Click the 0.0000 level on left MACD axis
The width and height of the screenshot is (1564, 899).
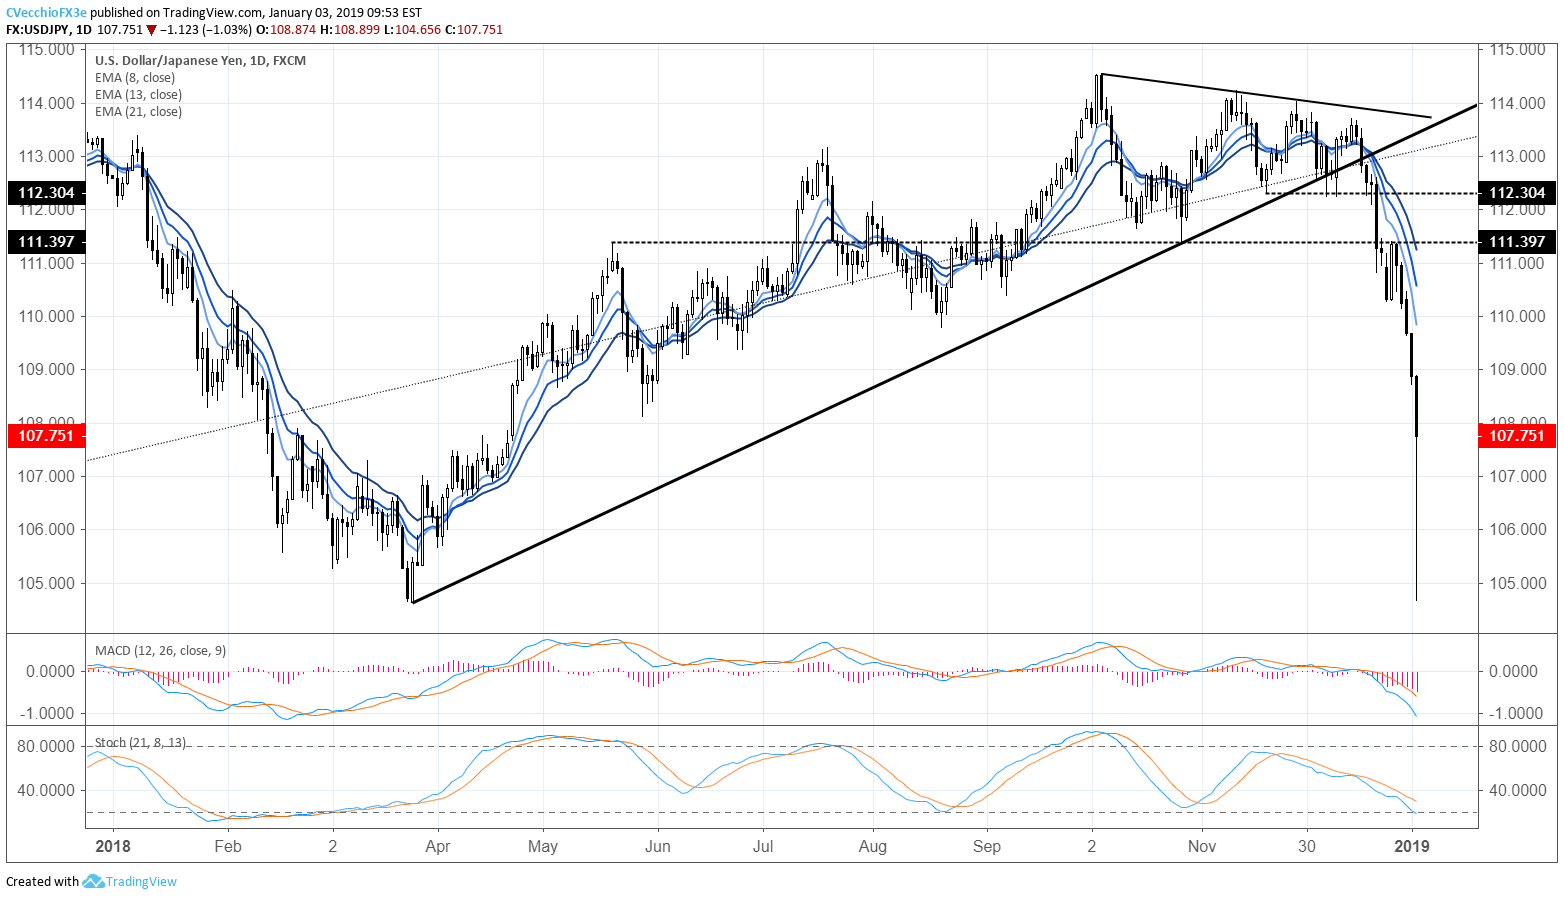pyautogui.click(x=50, y=671)
